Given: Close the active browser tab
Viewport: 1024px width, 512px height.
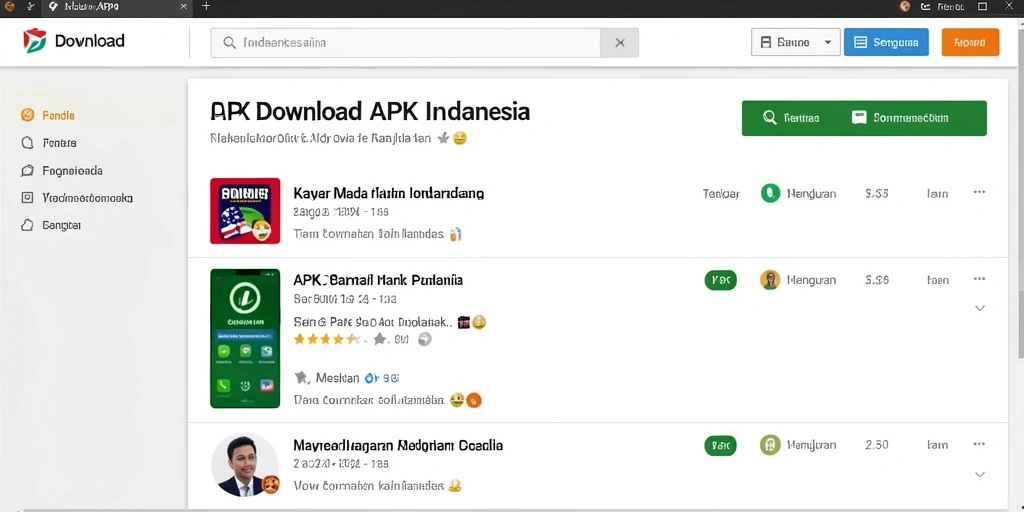Looking at the screenshot, I should click(x=184, y=7).
